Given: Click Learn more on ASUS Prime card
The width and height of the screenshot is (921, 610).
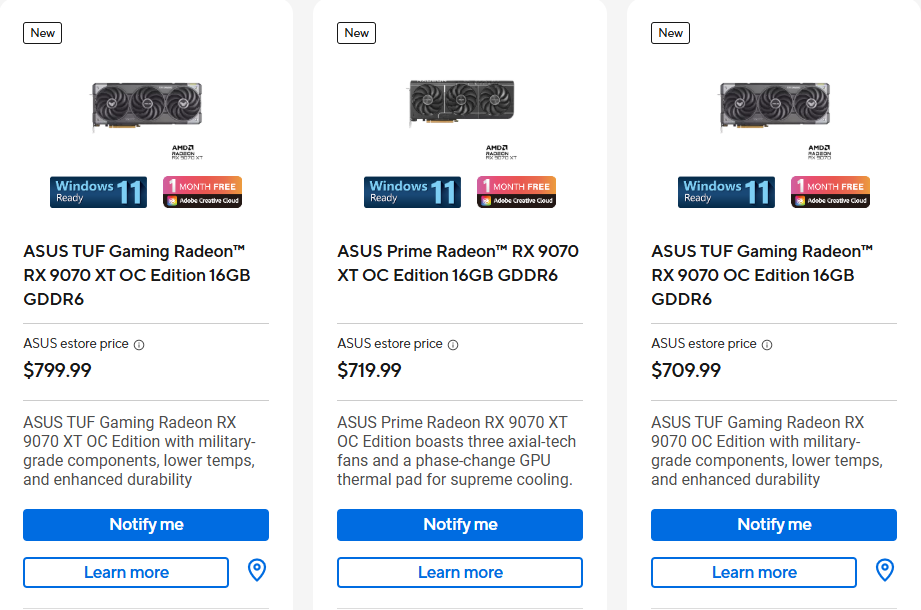Looking at the screenshot, I should (460, 572).
